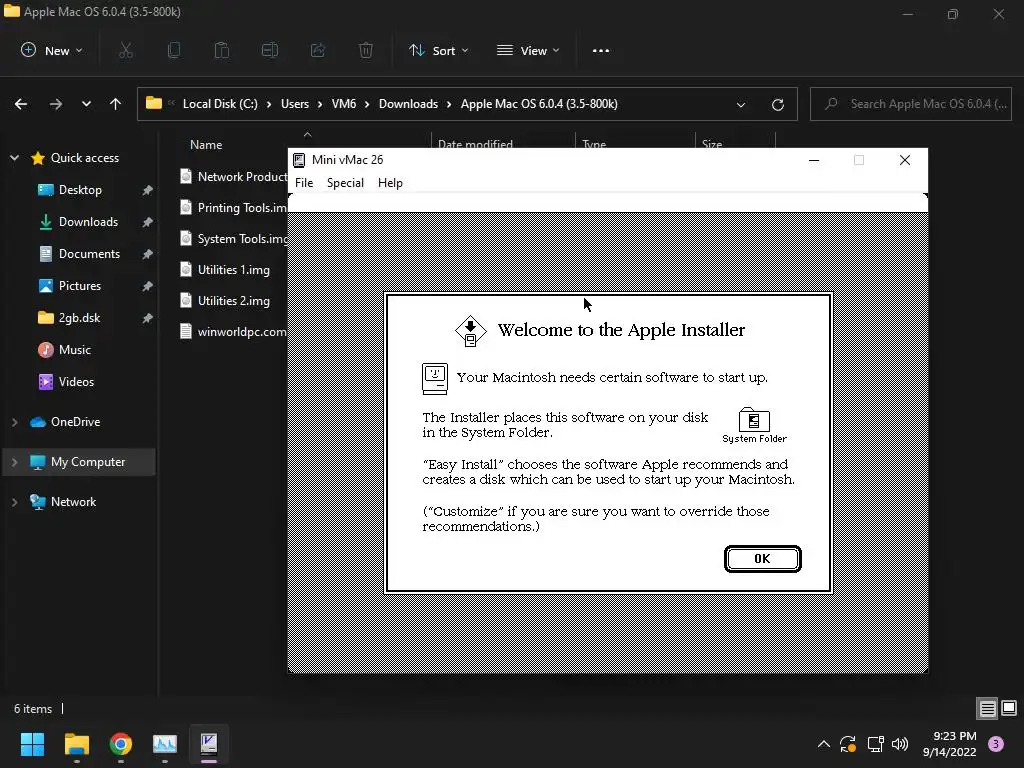Click the Macintosh computer icon in dialog
The width and height of the screenshot is (1024, 768).
434,379
